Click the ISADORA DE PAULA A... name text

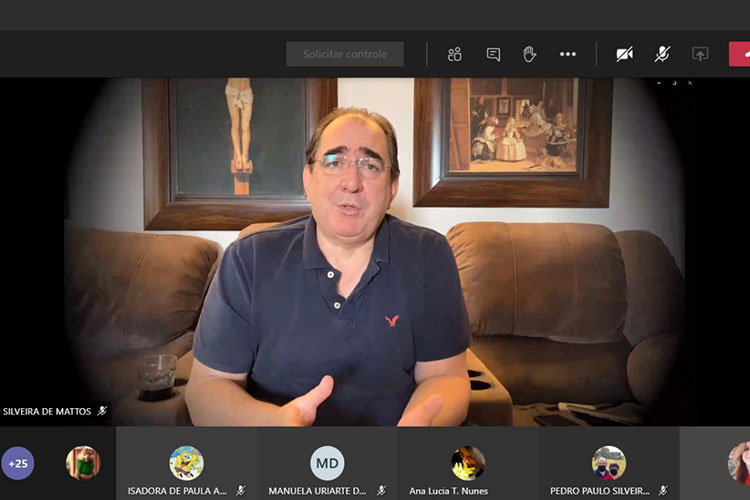(177, 491)
